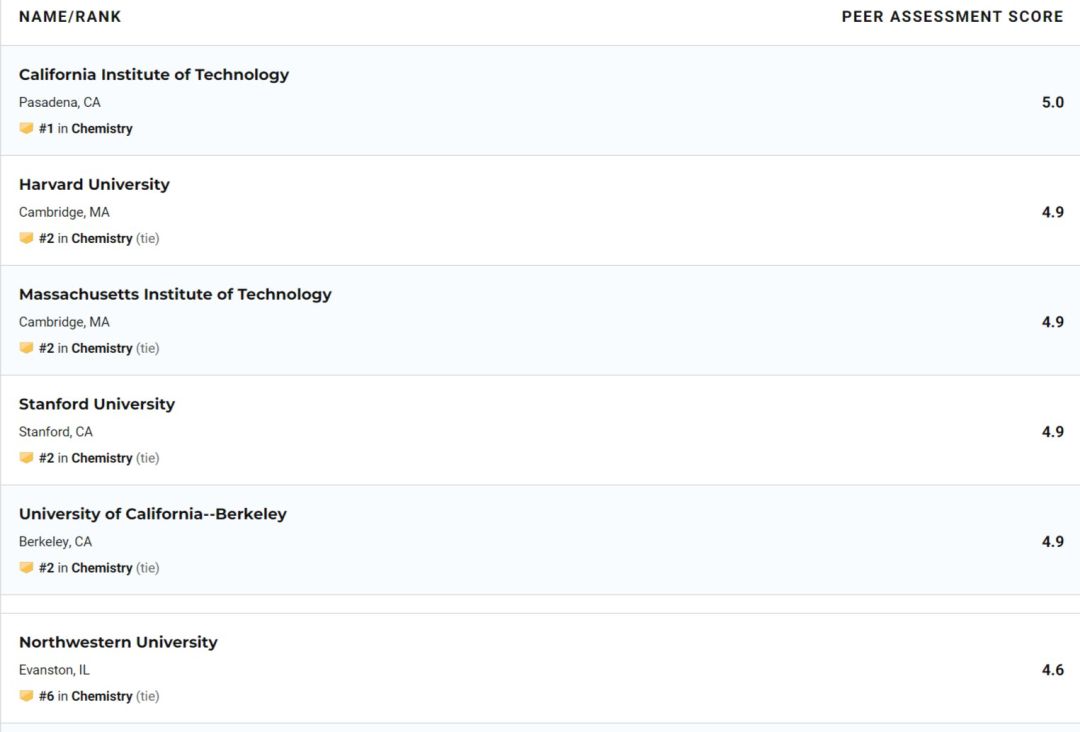Open the Harvard University listing
Viewport: 1080px width, 732px height.
(94, 185)
